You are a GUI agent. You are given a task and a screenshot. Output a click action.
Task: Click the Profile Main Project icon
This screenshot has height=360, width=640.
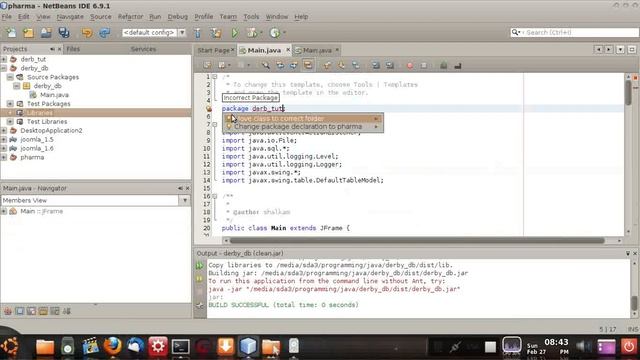pos(275,33)
